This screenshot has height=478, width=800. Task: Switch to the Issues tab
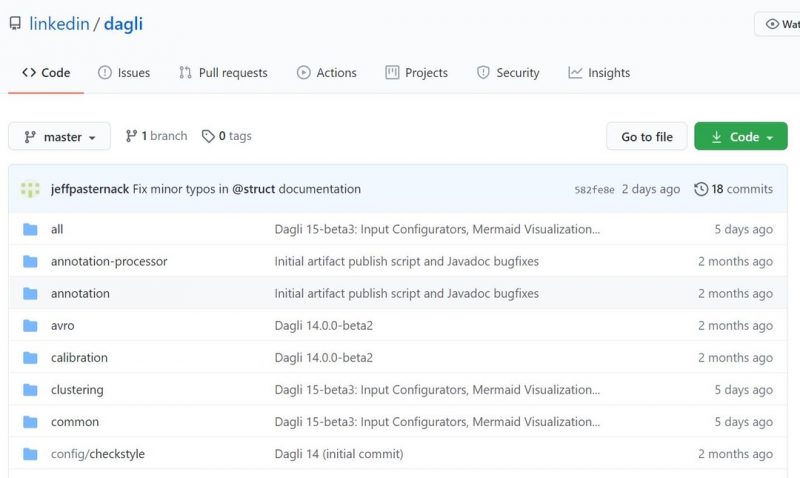124,73
